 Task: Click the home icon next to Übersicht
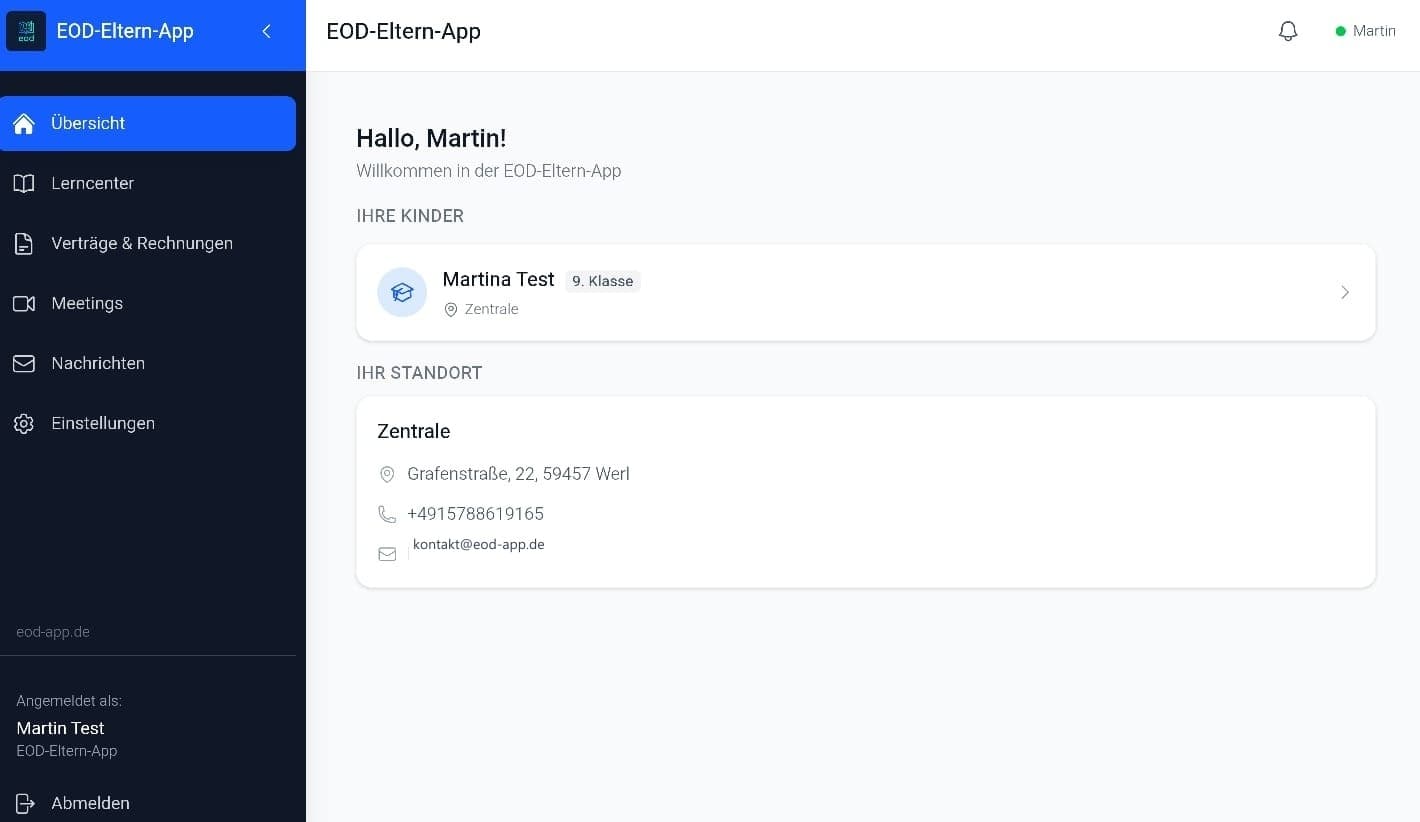24,123
